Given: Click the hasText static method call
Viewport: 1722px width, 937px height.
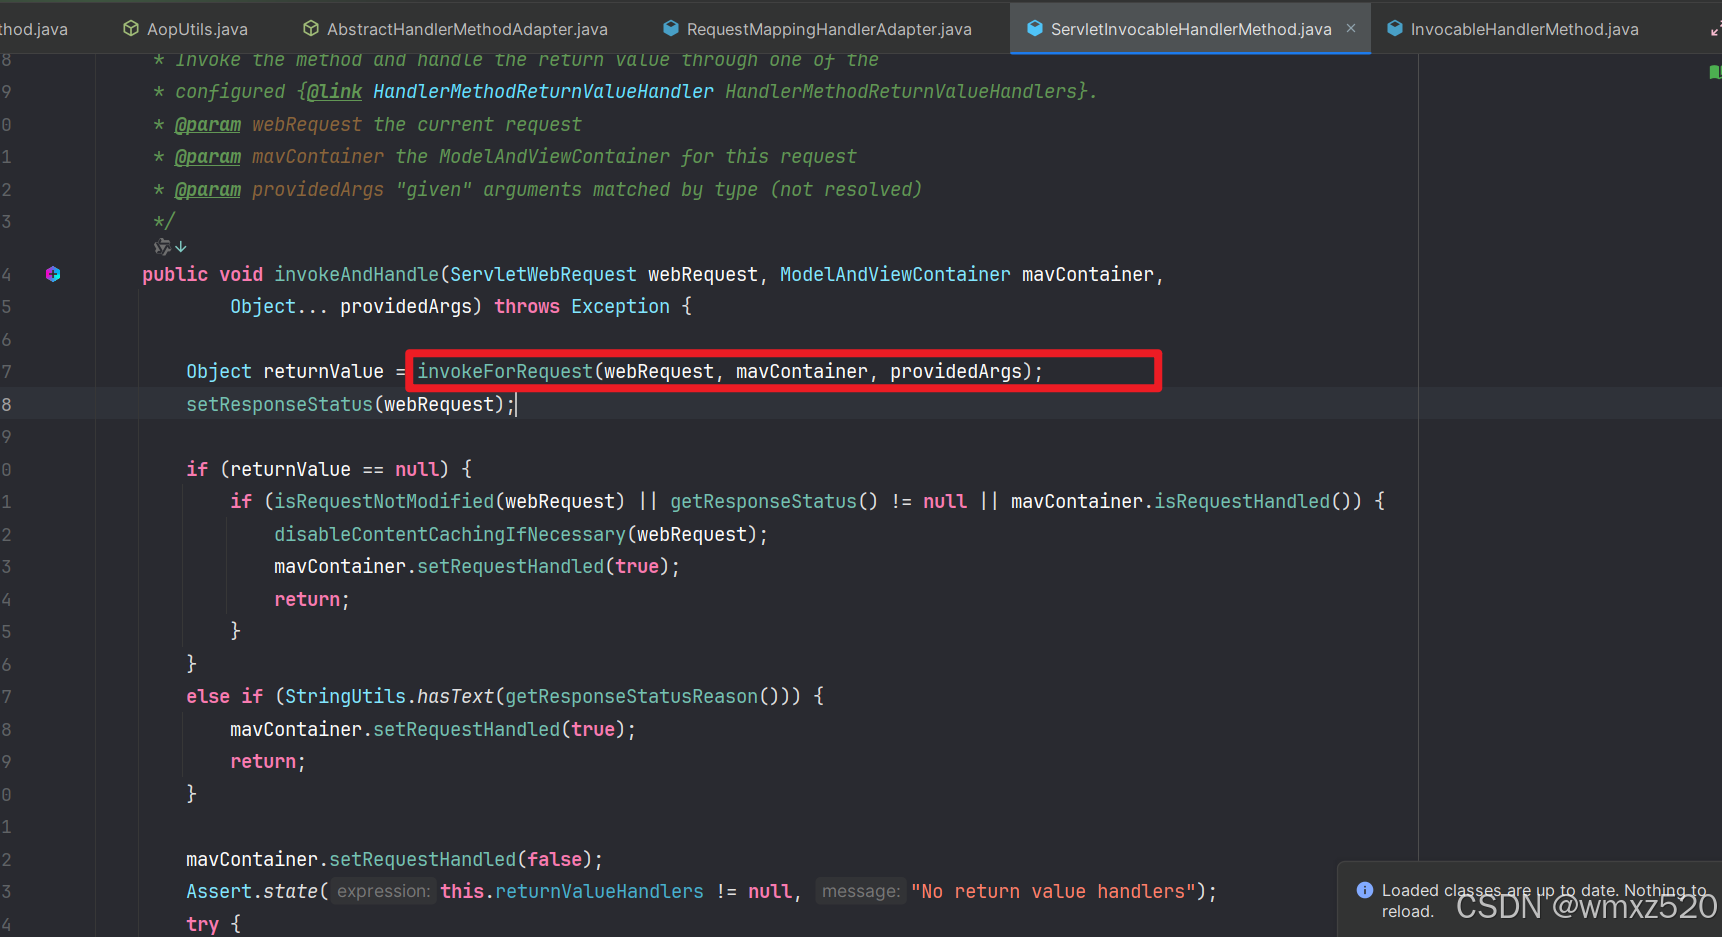Looking at the screenshot, I should pyautogui.click(x=455, y=696).
